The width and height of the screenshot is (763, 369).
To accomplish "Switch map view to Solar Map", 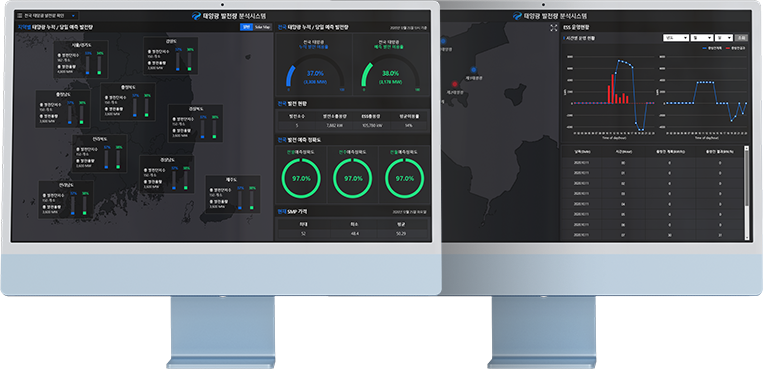I will tap(263, 27).
